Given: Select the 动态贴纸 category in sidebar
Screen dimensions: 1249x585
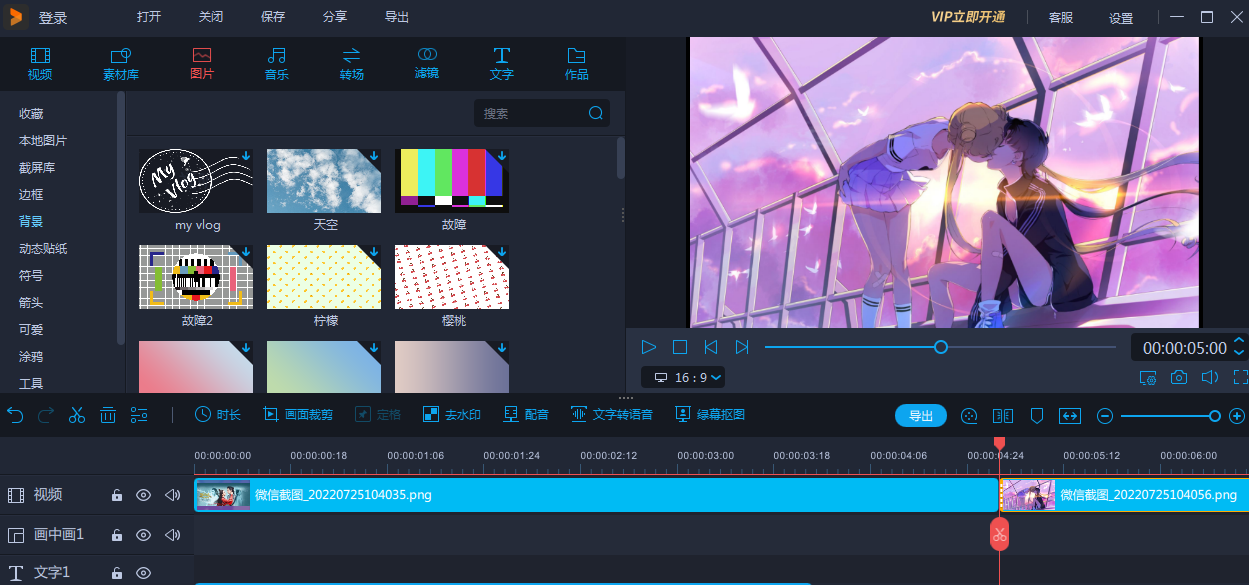Looking at the screenshot, I should (43, 248).
